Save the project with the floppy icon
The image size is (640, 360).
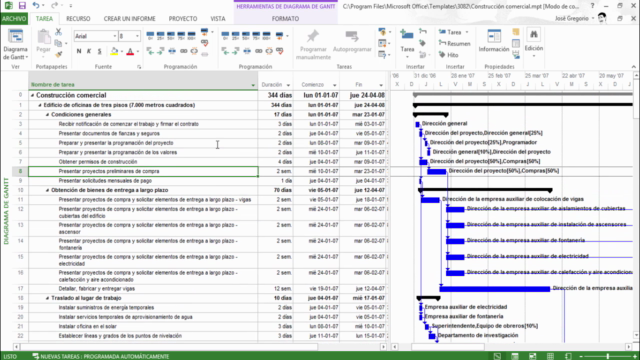22,6
